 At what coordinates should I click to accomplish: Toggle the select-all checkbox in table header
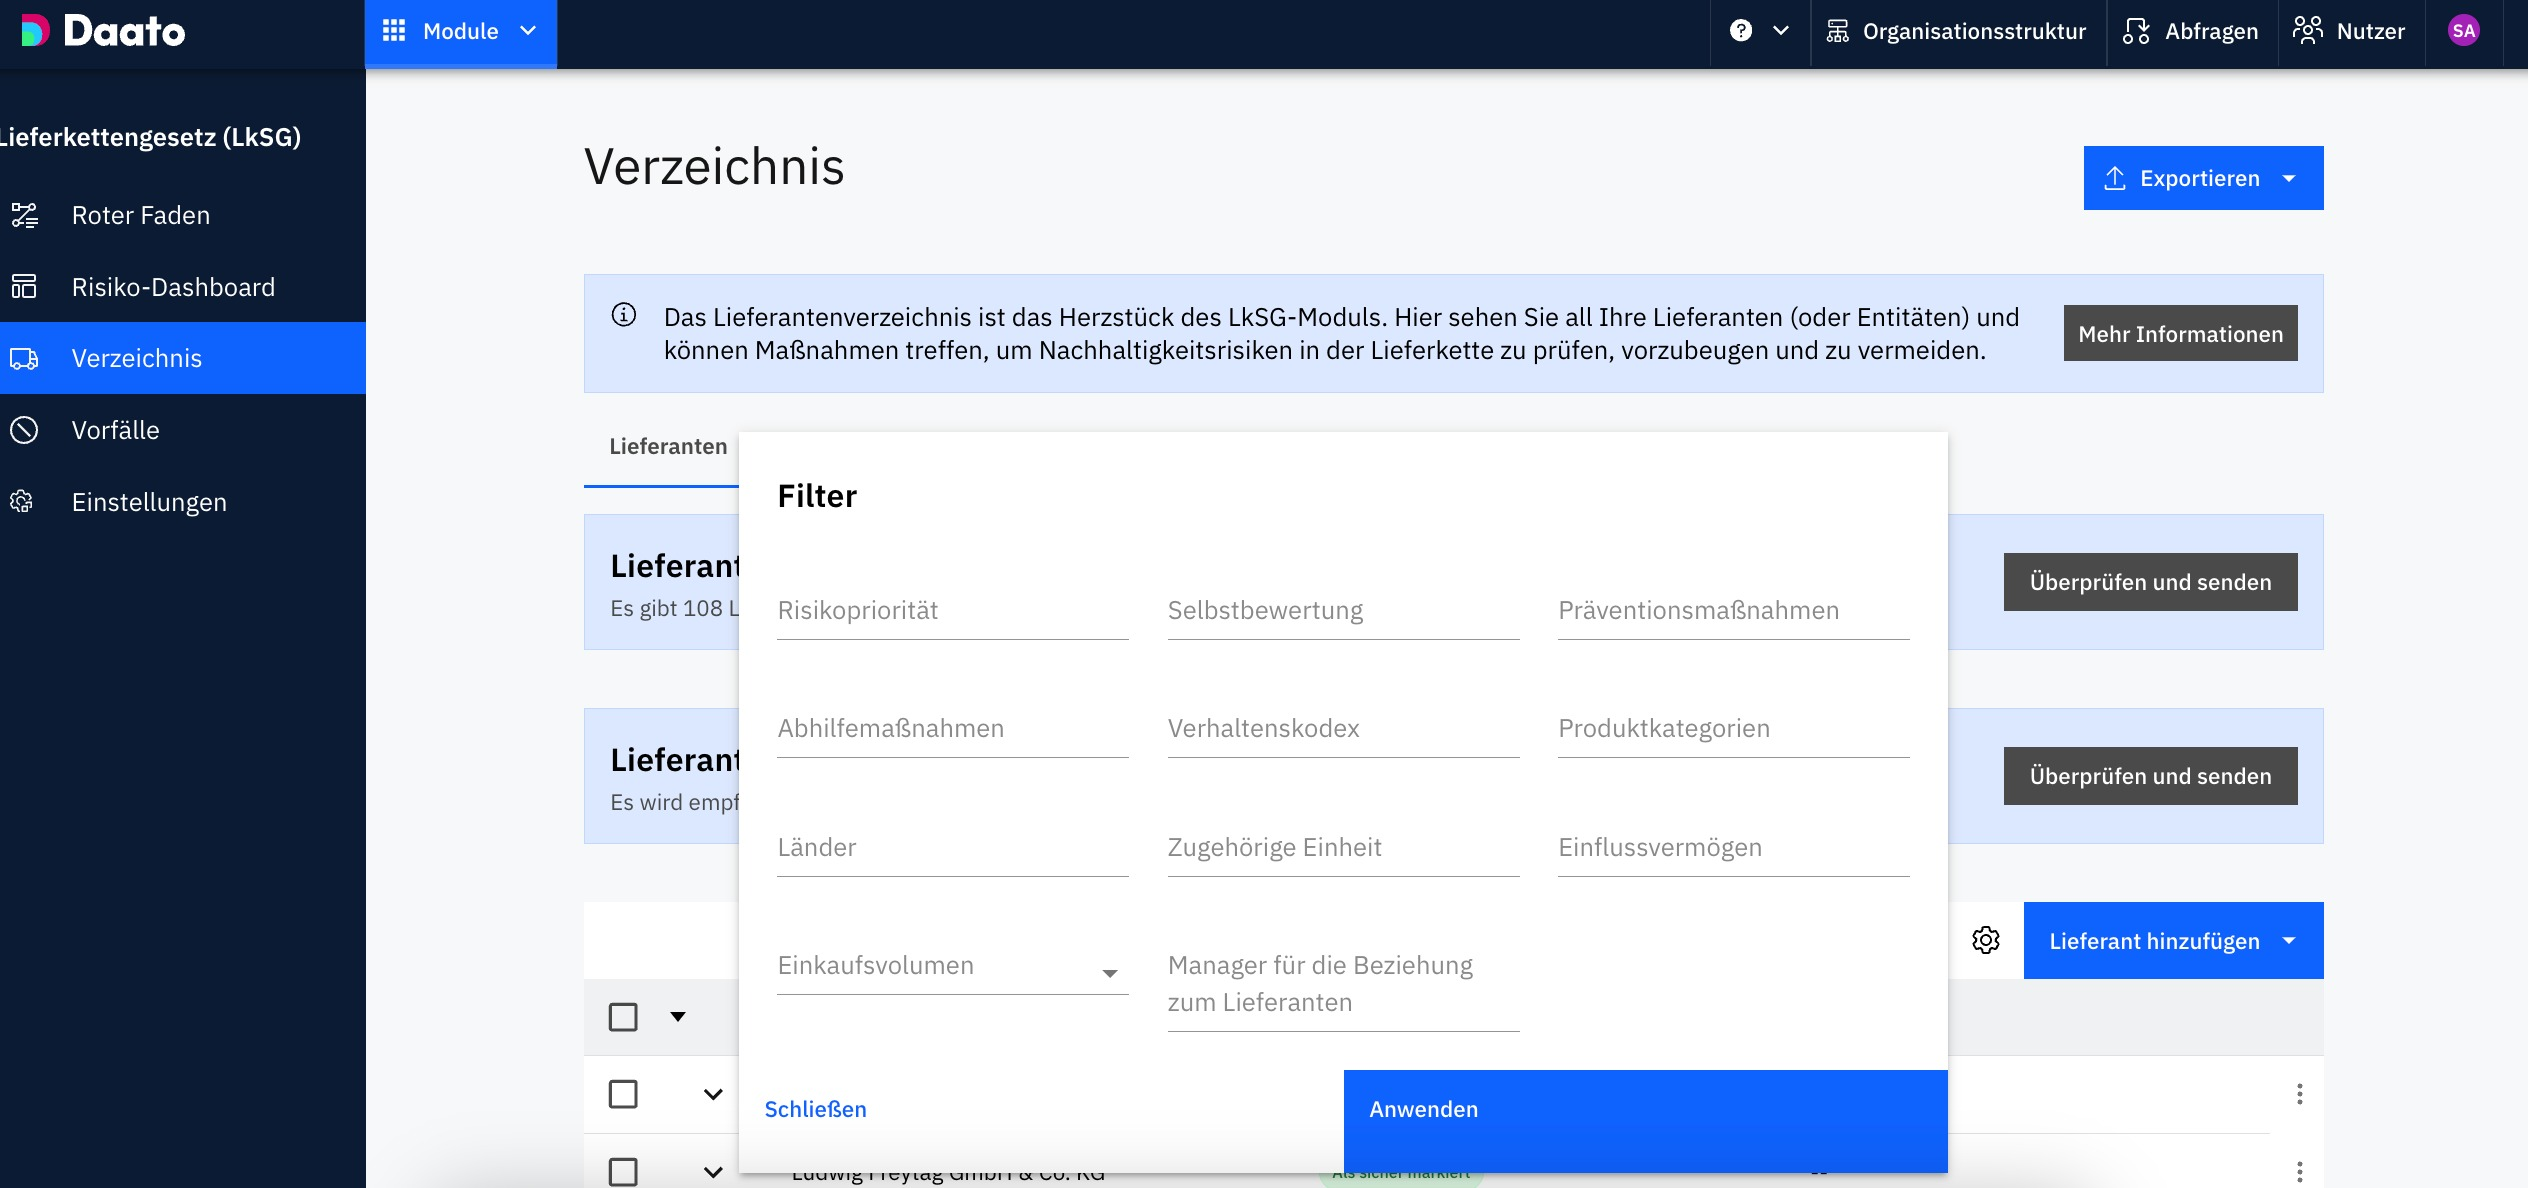623,1017
